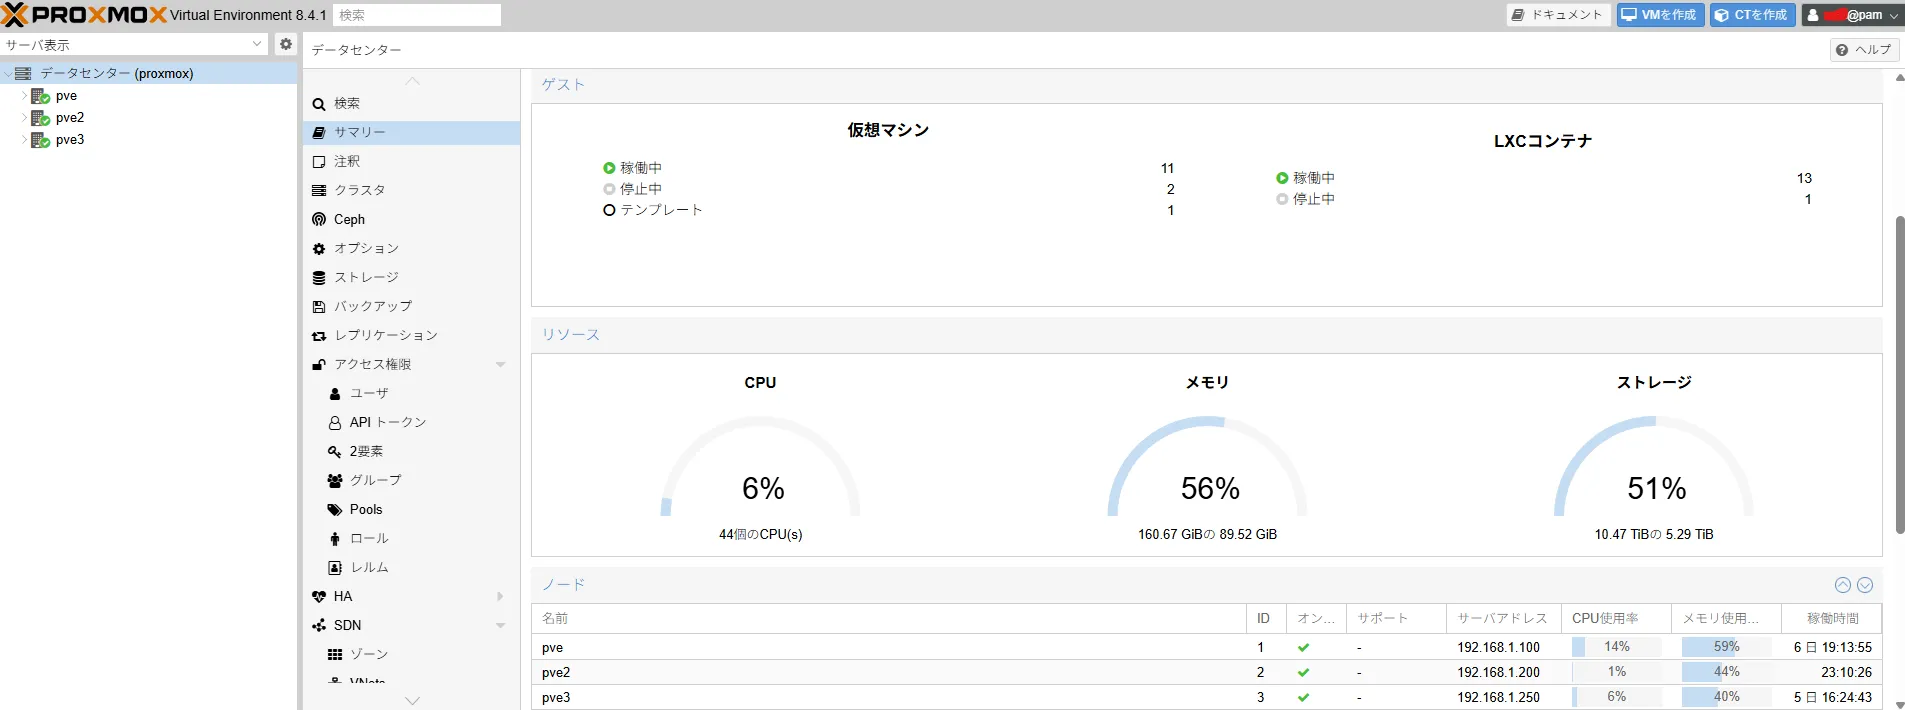Open the サマリー menu item
Screen dimensions: 1905x710
pos(411,132)
